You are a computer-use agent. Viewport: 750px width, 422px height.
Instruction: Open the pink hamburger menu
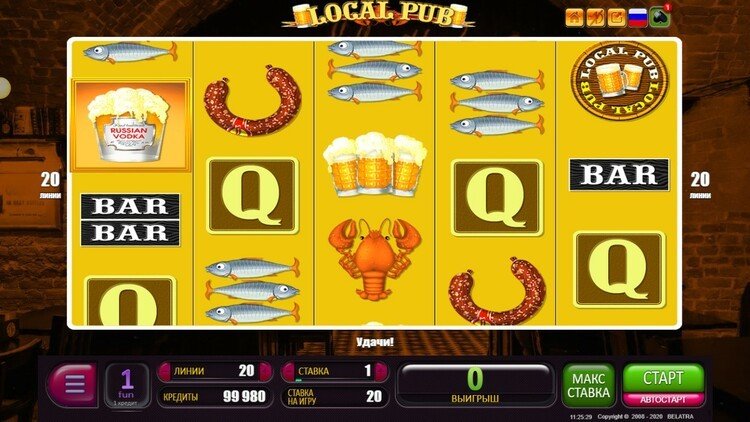pyautogui.click(x=72, y=385)
